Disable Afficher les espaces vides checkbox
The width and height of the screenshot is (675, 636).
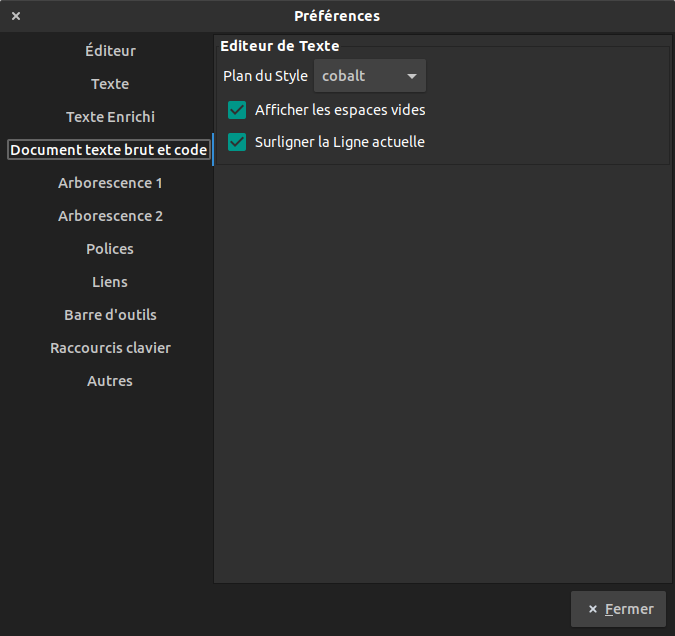pyautogui.click(x=237, y=110)
